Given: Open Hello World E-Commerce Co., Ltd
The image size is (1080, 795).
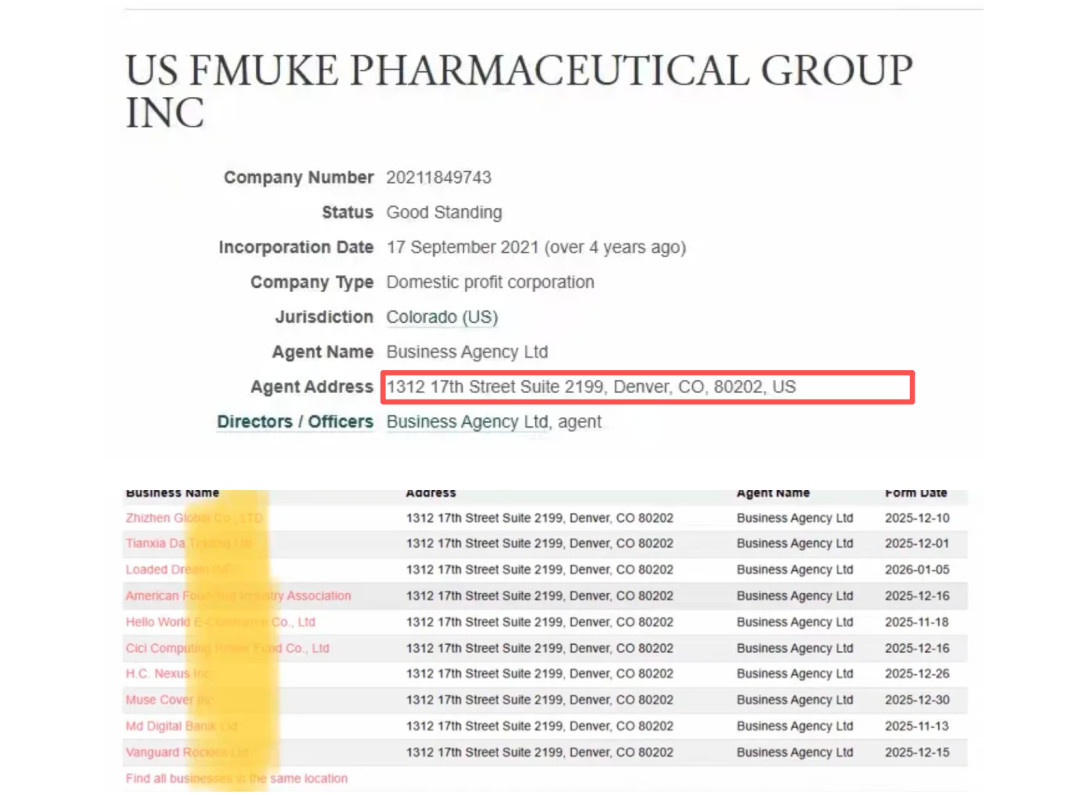Looking at the screenshot, I should coord(220,622).
